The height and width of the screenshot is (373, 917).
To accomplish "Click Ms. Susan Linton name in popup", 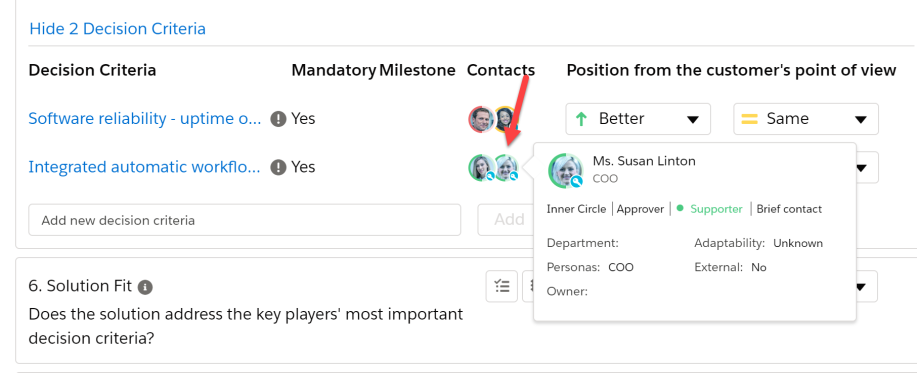I will (x=644, y=161).
